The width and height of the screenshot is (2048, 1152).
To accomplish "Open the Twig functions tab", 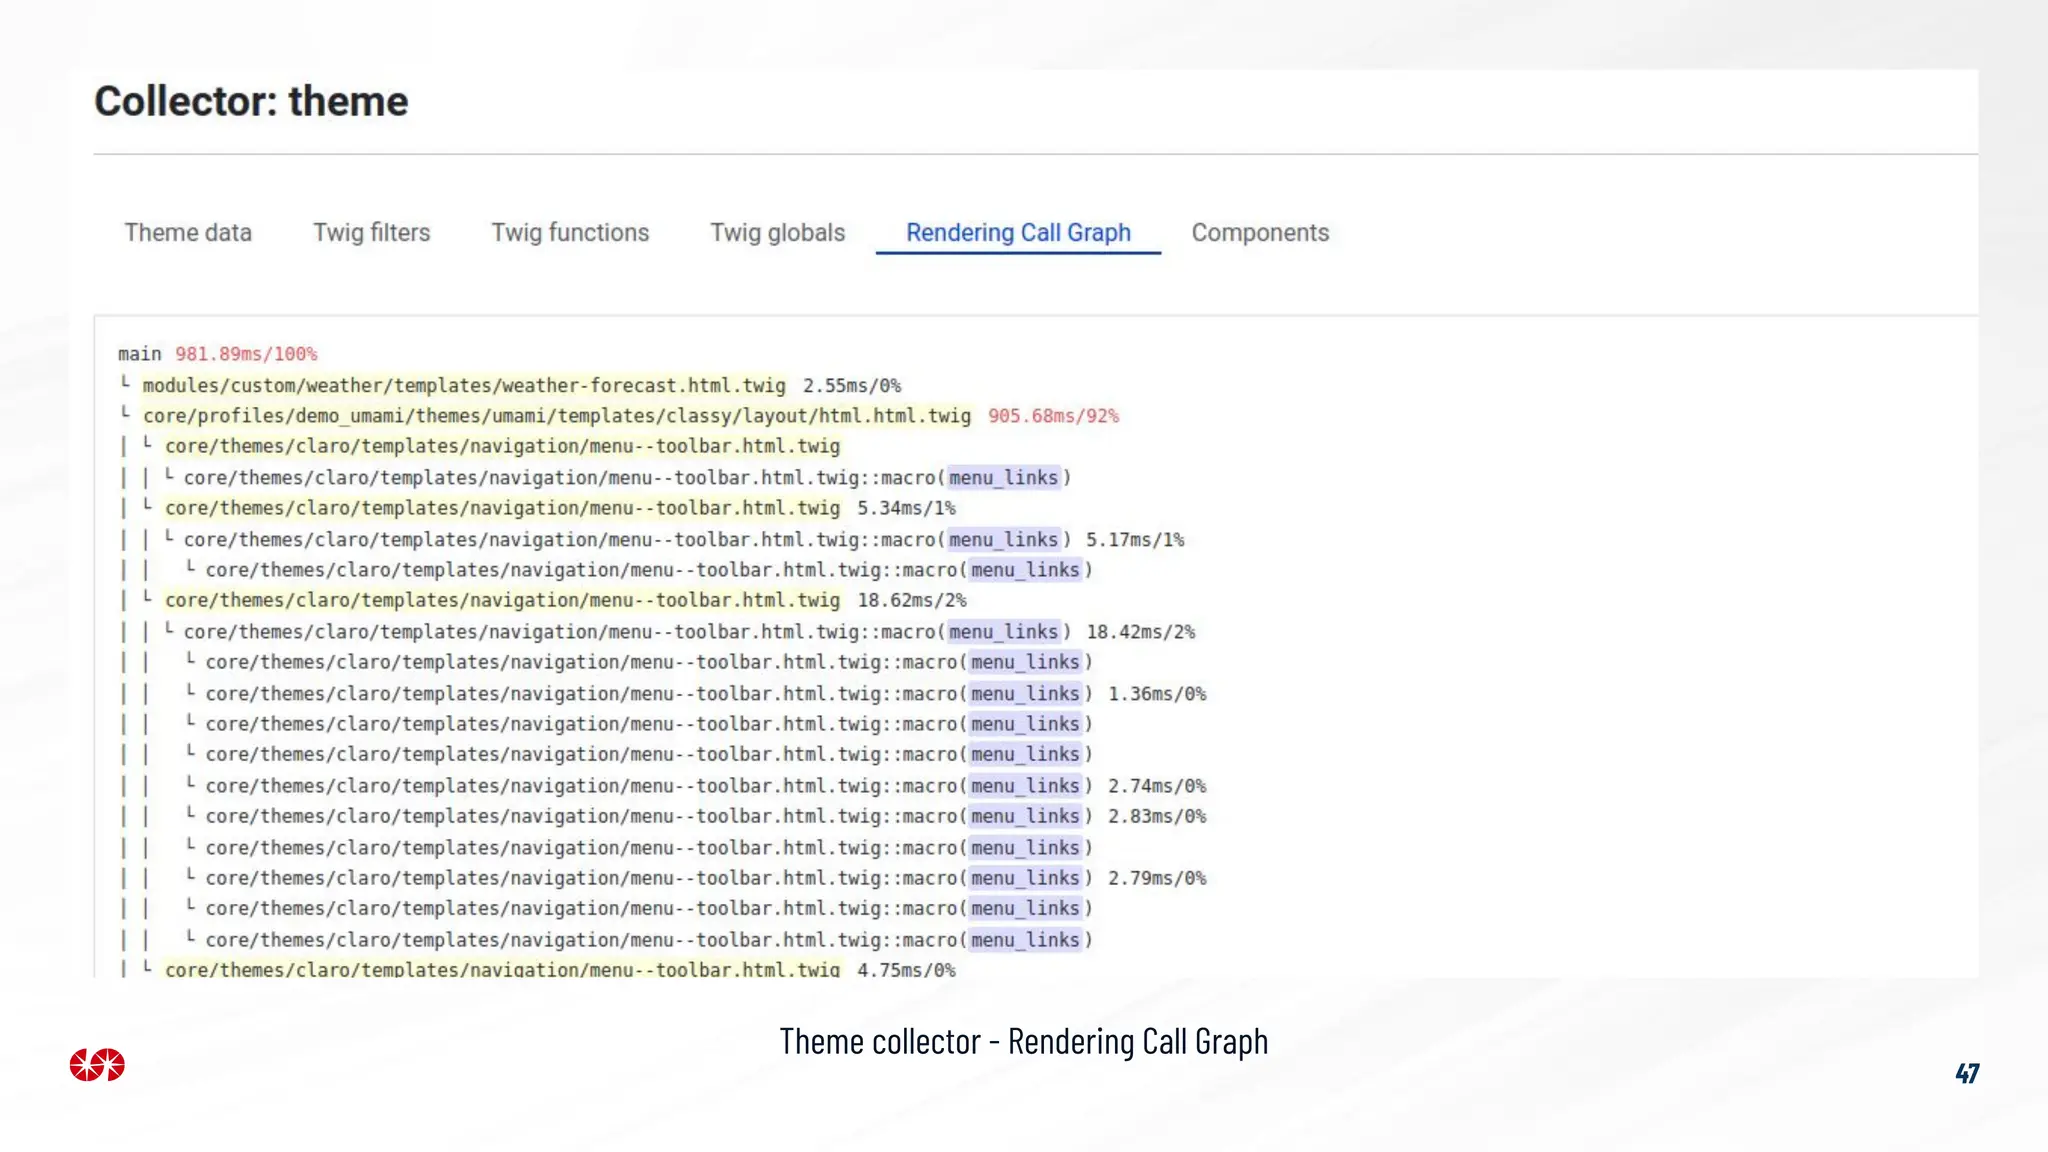I will point(570,233).
